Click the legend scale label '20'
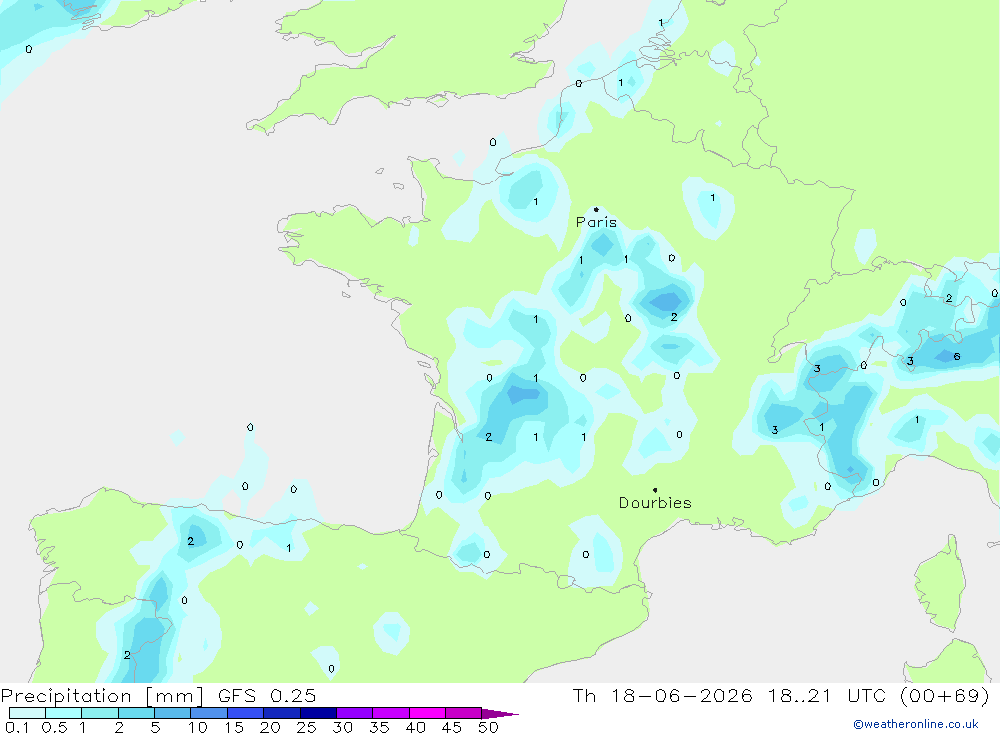The height and width of the screenshot is (733, 1000). tap(270, 727)
